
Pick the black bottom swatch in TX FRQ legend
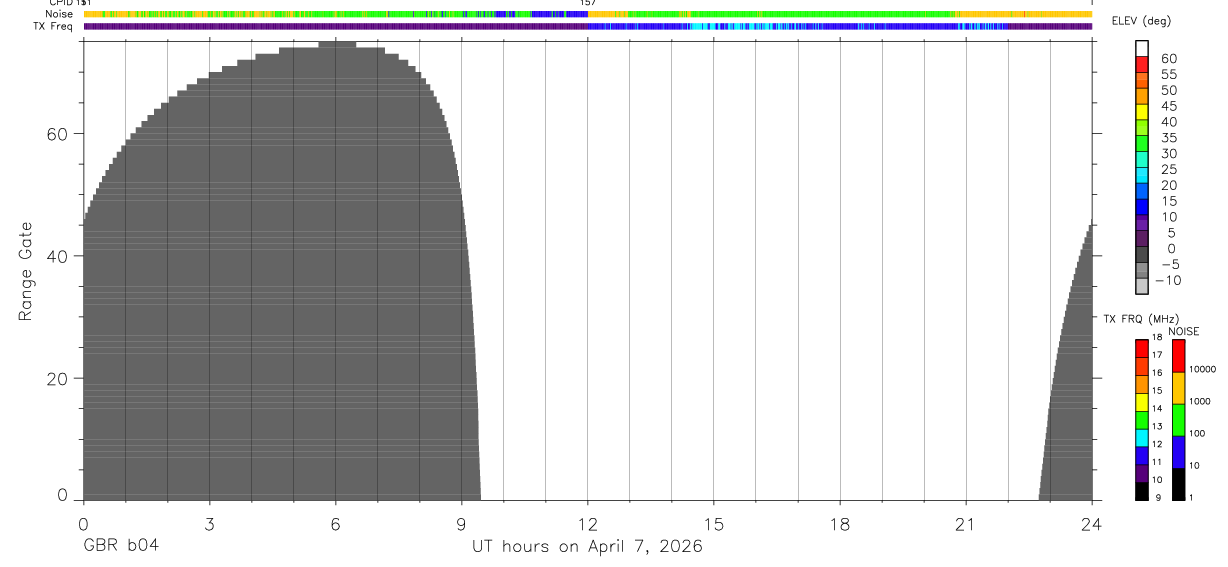click(1142, 491)
